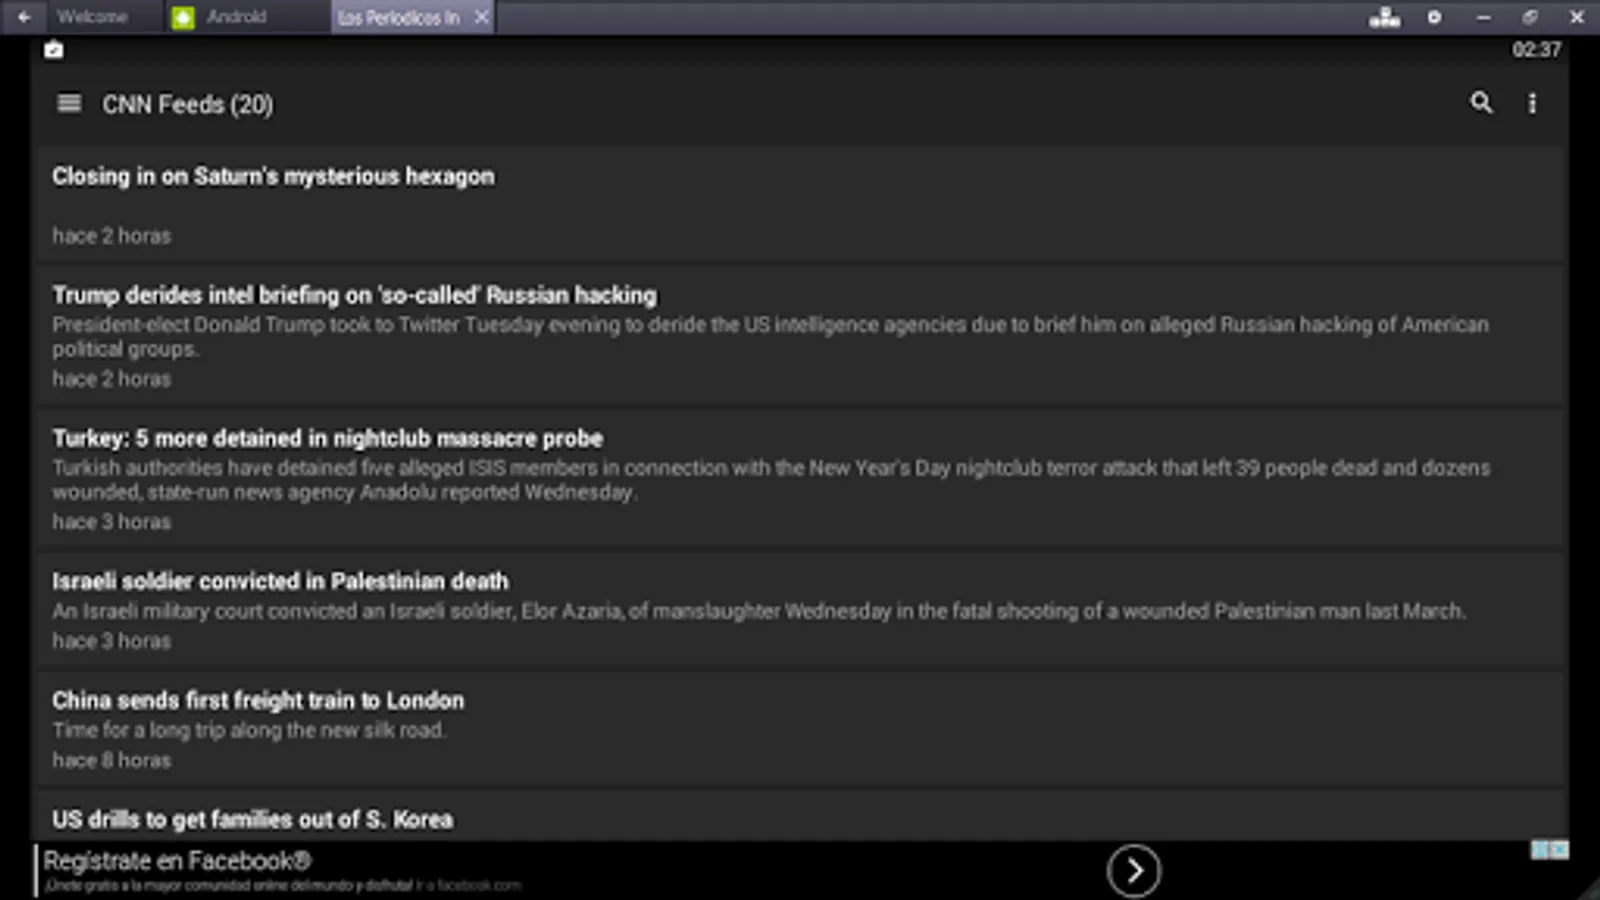
Task: Open the Turkey nightclub massacre probe headline
Action: 327,438
